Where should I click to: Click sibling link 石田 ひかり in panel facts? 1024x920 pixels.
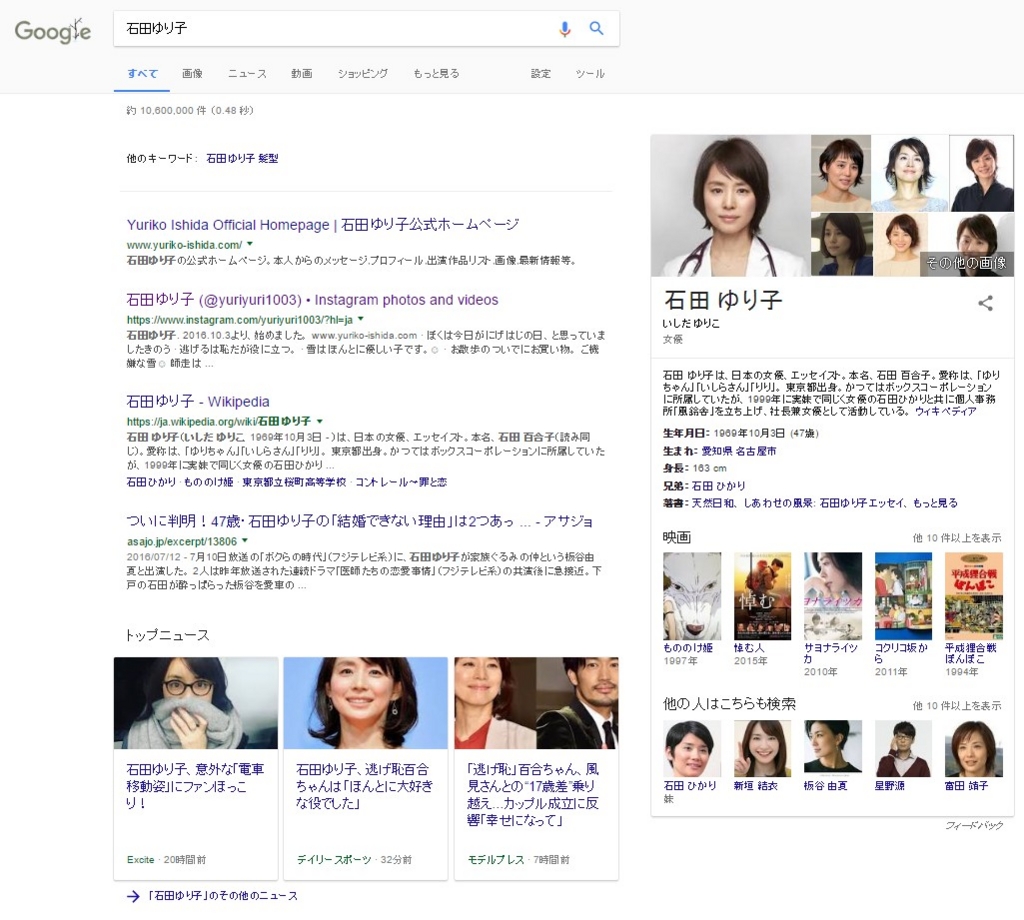[718, 486]
